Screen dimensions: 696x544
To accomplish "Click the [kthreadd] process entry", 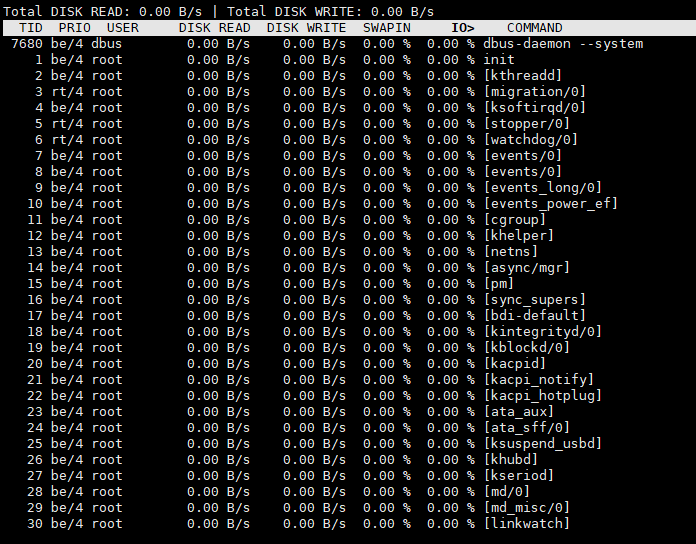I will coord(522,76).
